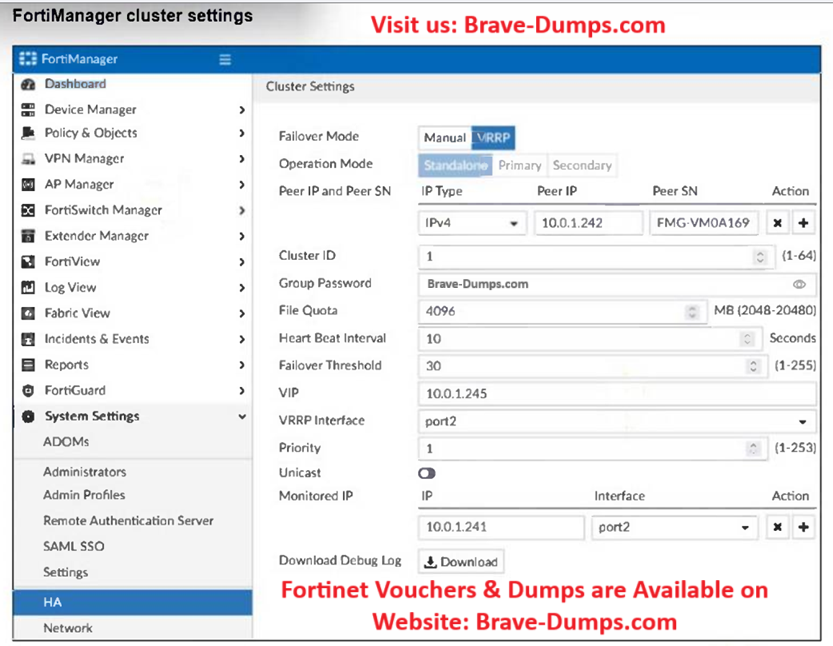Remove the peer IP row with X icon
Viewport: 833px width, 646px height.
tap(778, 222)
